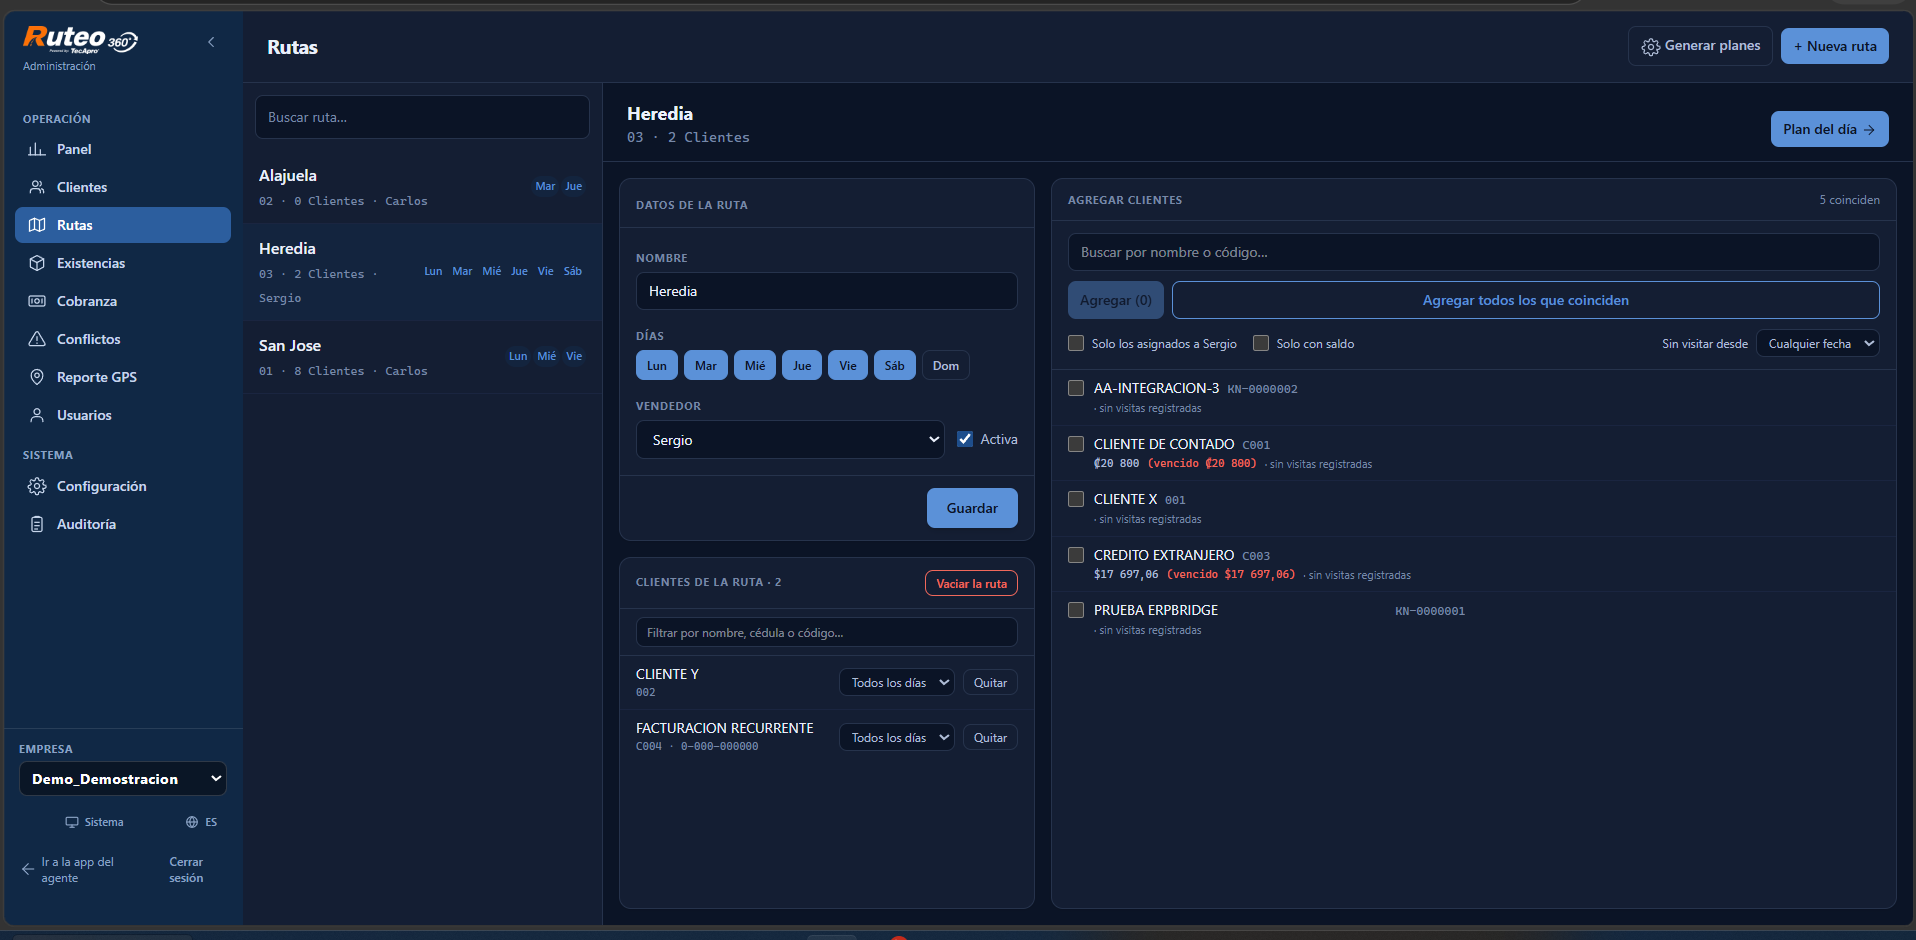Image resolution: width=1916 pixels, height=940 pixels.
Task: Open the Conflictos warning triangle icon
Action: click(37, 339)
